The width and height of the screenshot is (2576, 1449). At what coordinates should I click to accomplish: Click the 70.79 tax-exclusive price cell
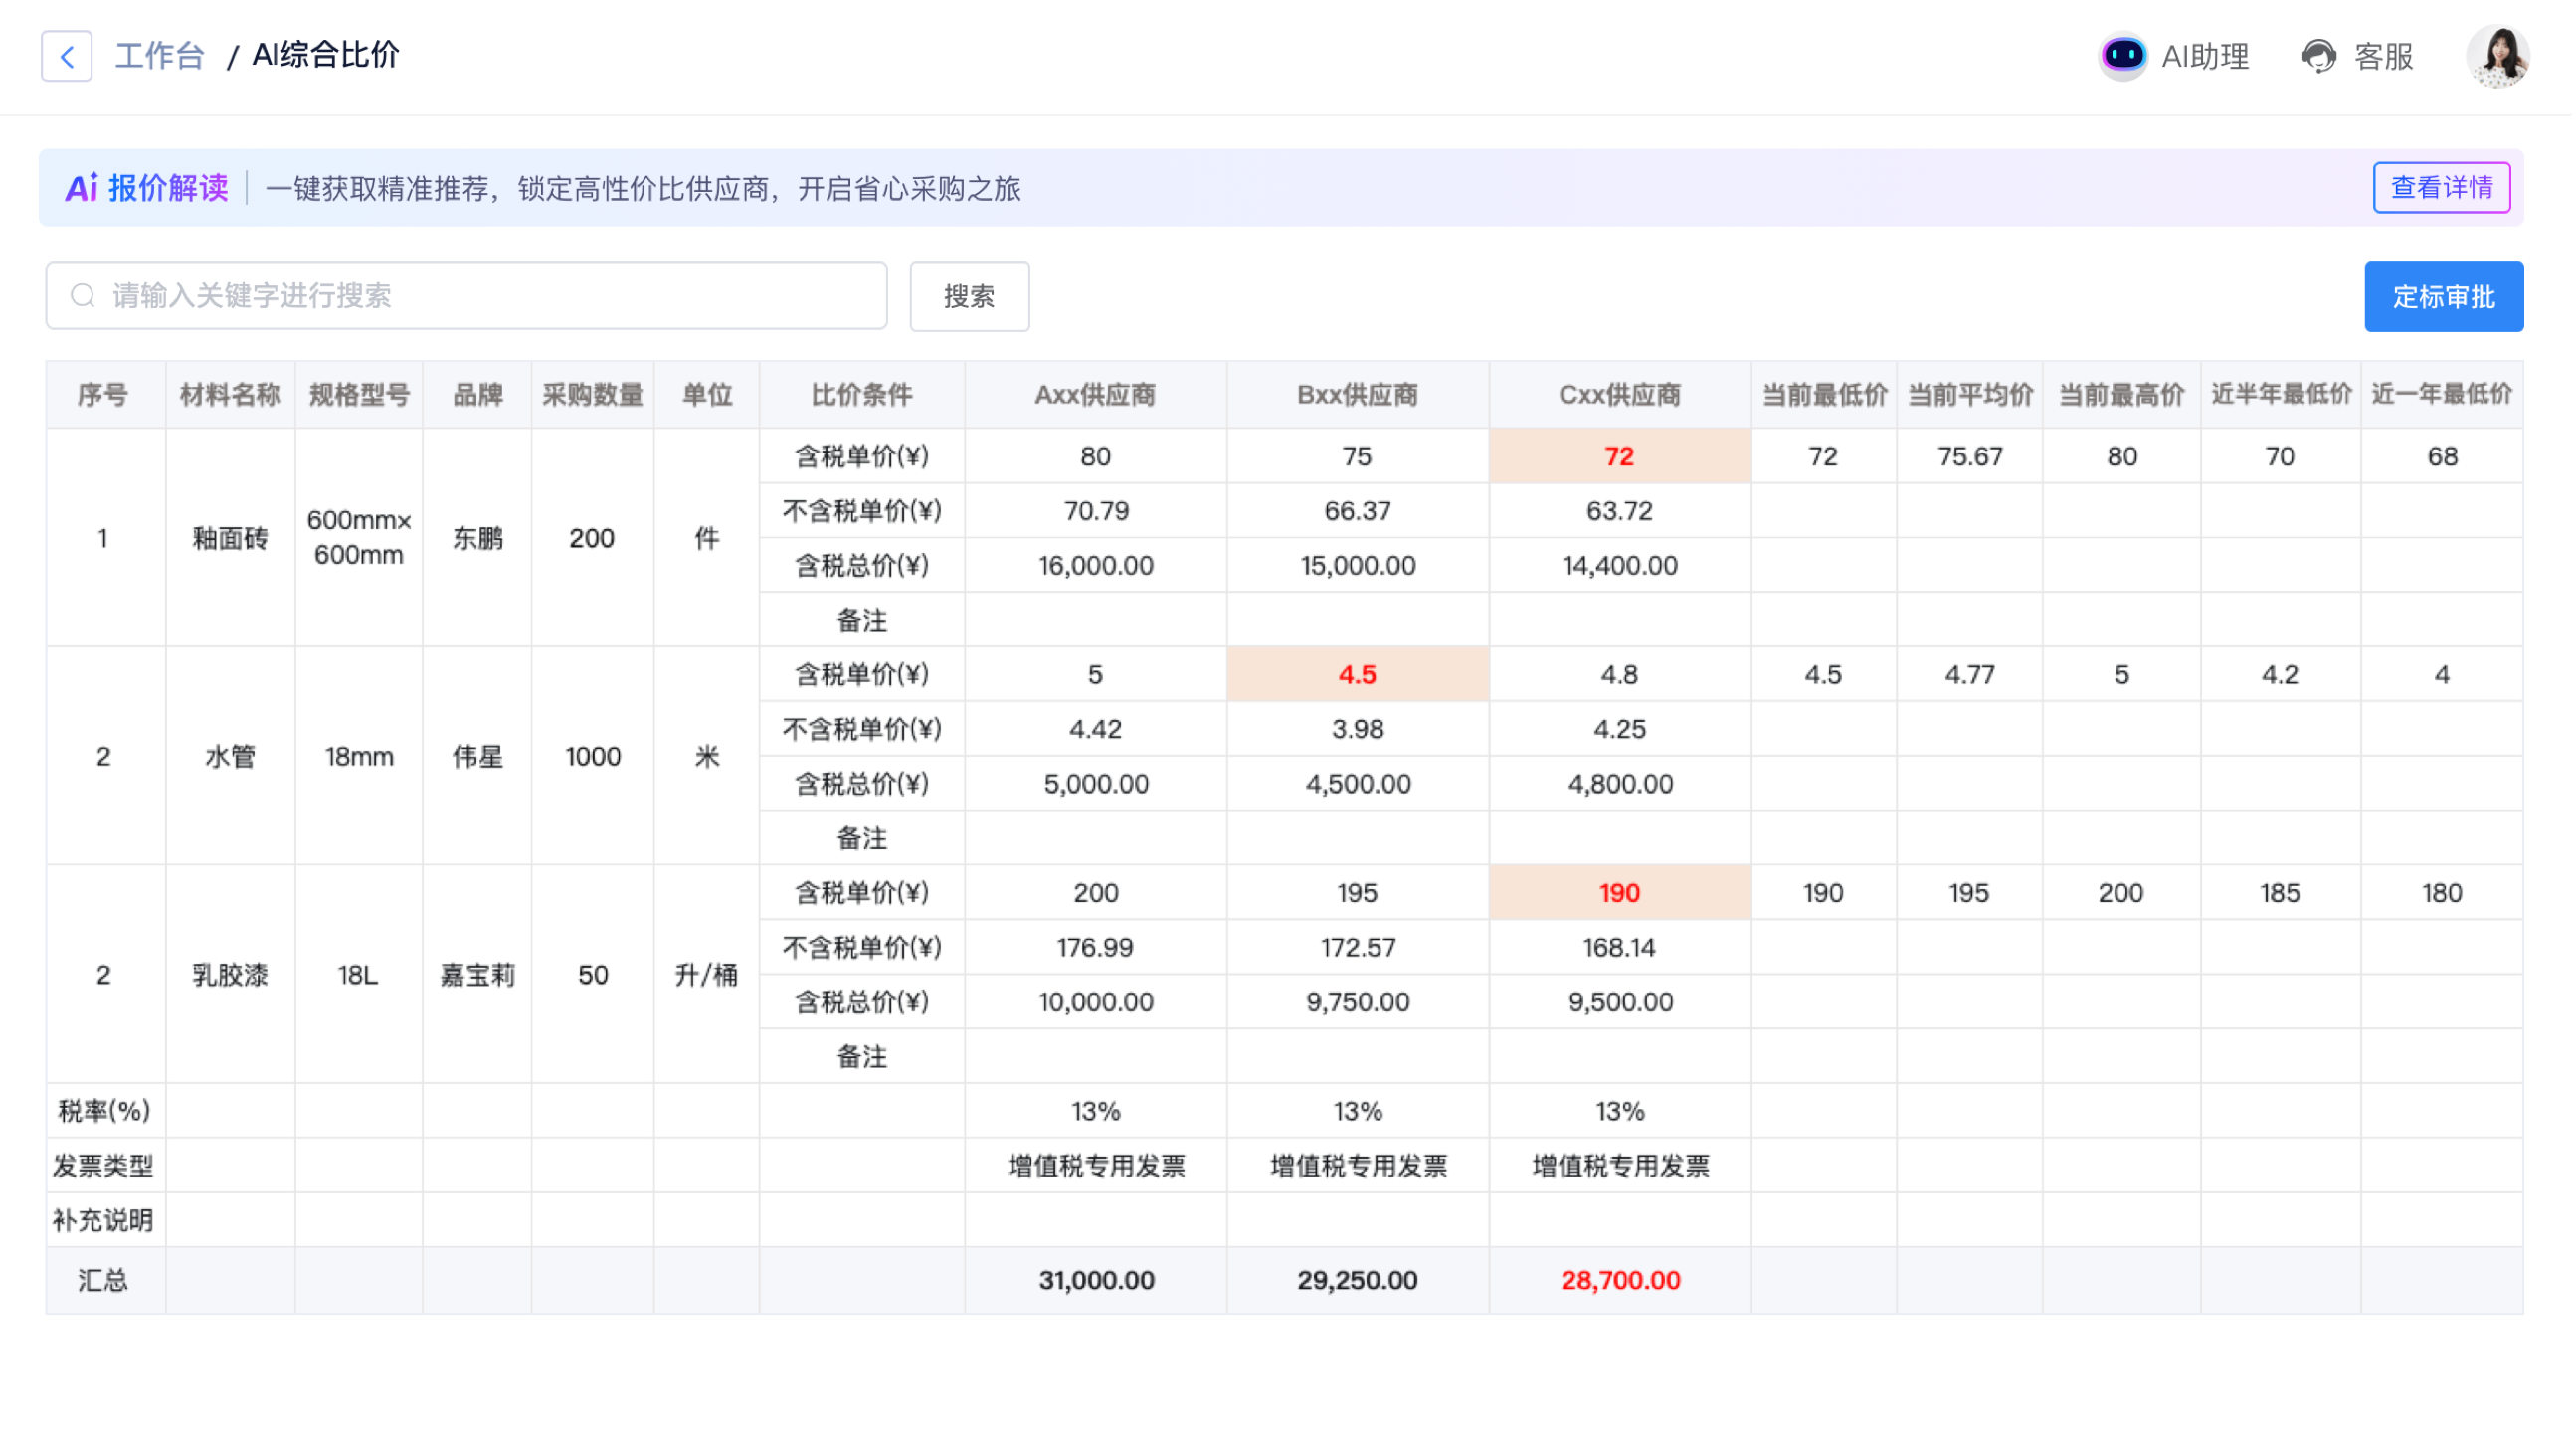click(x=1097, y=512)
